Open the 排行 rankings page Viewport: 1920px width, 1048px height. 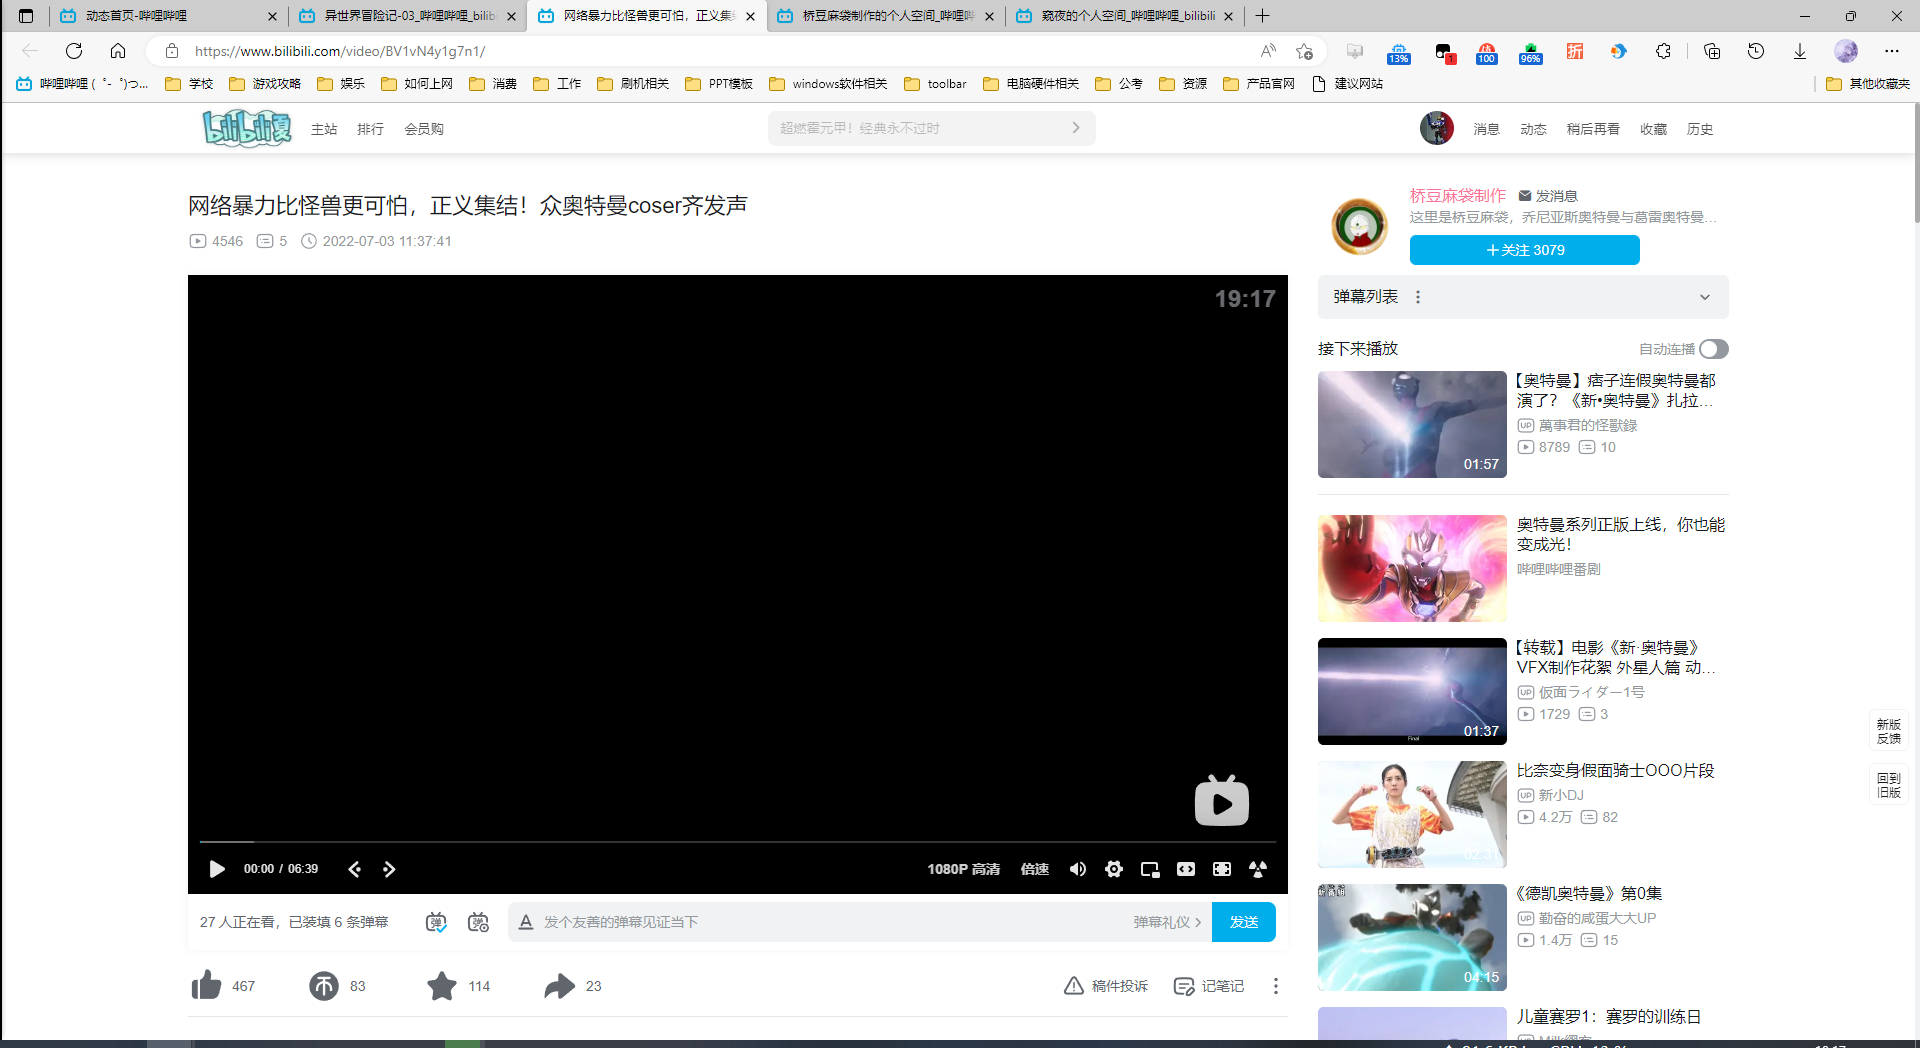(x=371, y=129)
